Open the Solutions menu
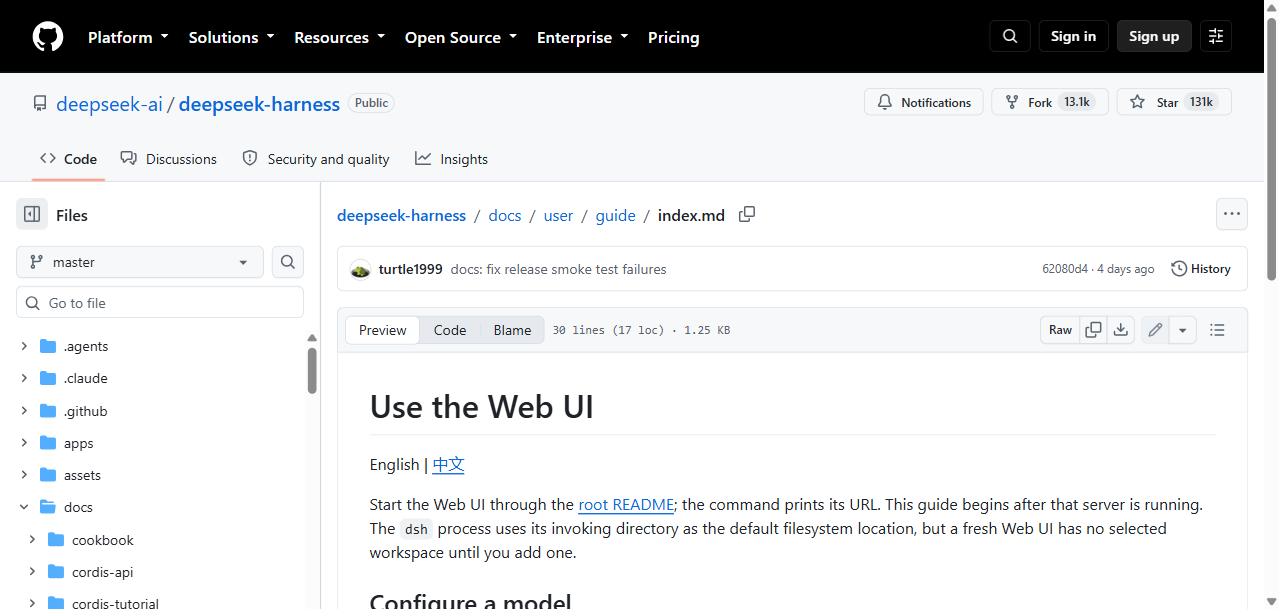 (231, 37)
